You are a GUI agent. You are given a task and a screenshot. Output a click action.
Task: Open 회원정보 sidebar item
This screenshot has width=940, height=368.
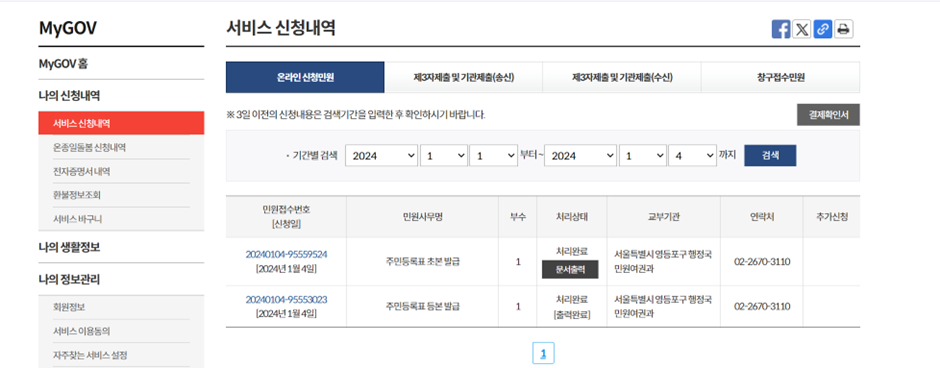[69, 307]
